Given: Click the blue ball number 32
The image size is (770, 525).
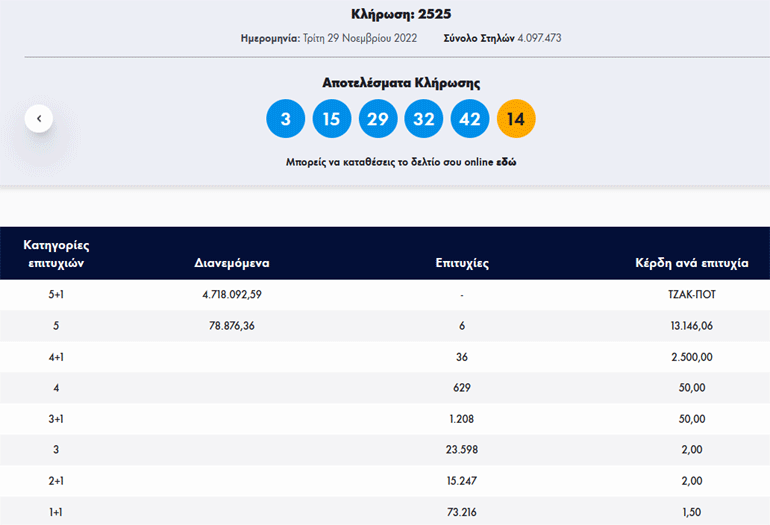Looking at the screenshot, I should click(x=424, y=119).
